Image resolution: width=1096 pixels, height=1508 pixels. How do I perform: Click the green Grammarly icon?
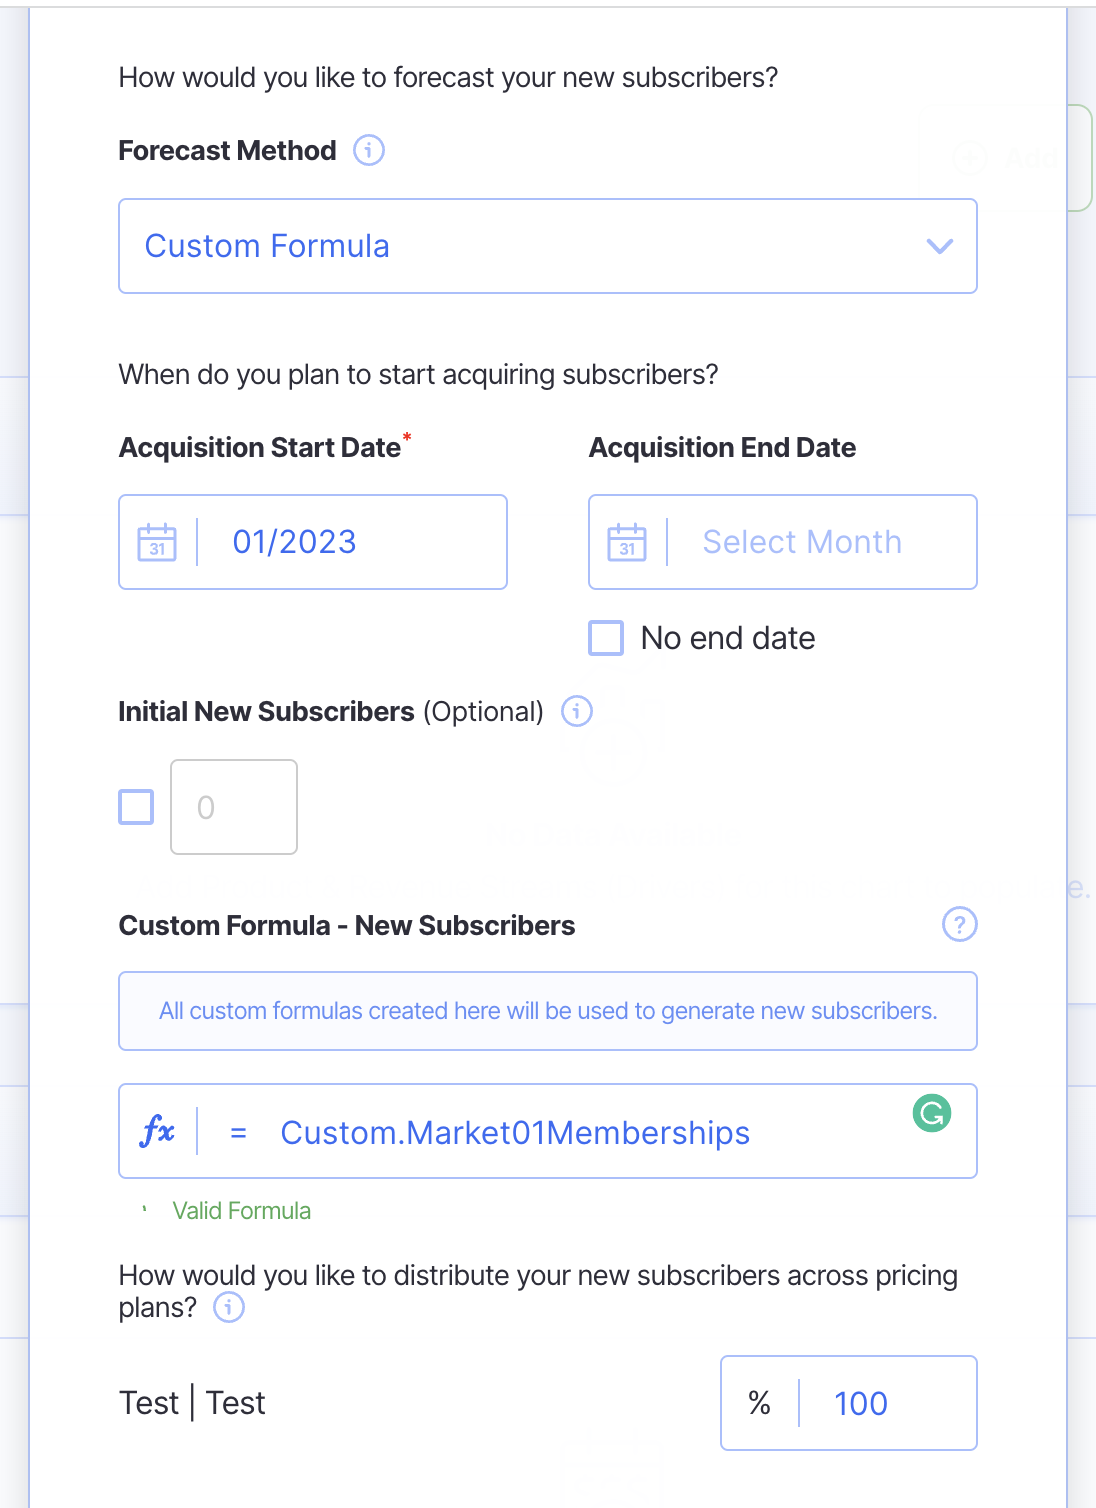(932, 1113)
